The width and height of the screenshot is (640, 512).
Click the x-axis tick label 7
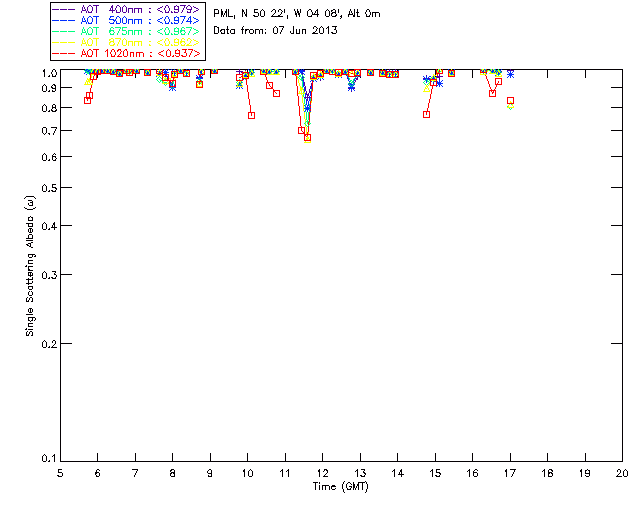[135, 473]
